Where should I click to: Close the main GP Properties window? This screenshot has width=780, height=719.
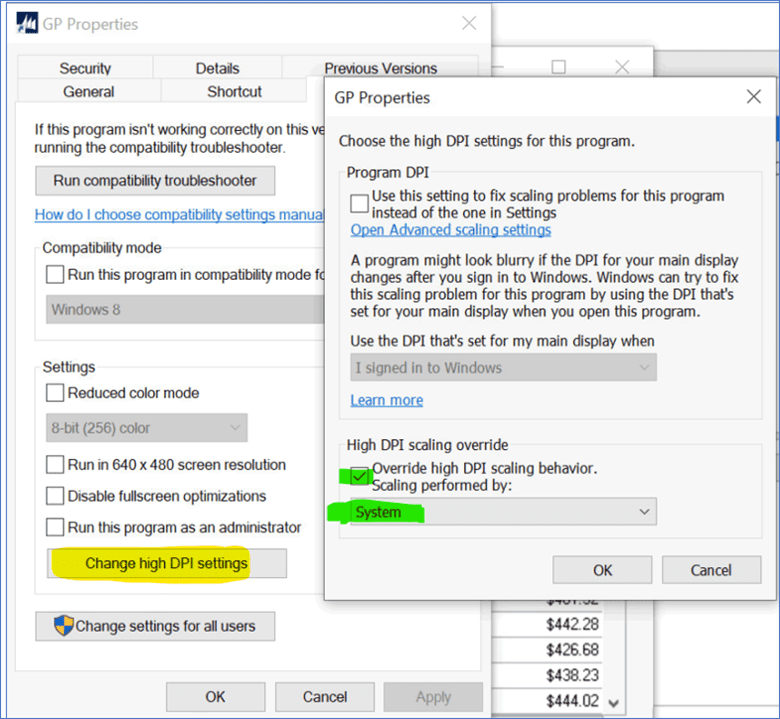click(x=469, y=24)
